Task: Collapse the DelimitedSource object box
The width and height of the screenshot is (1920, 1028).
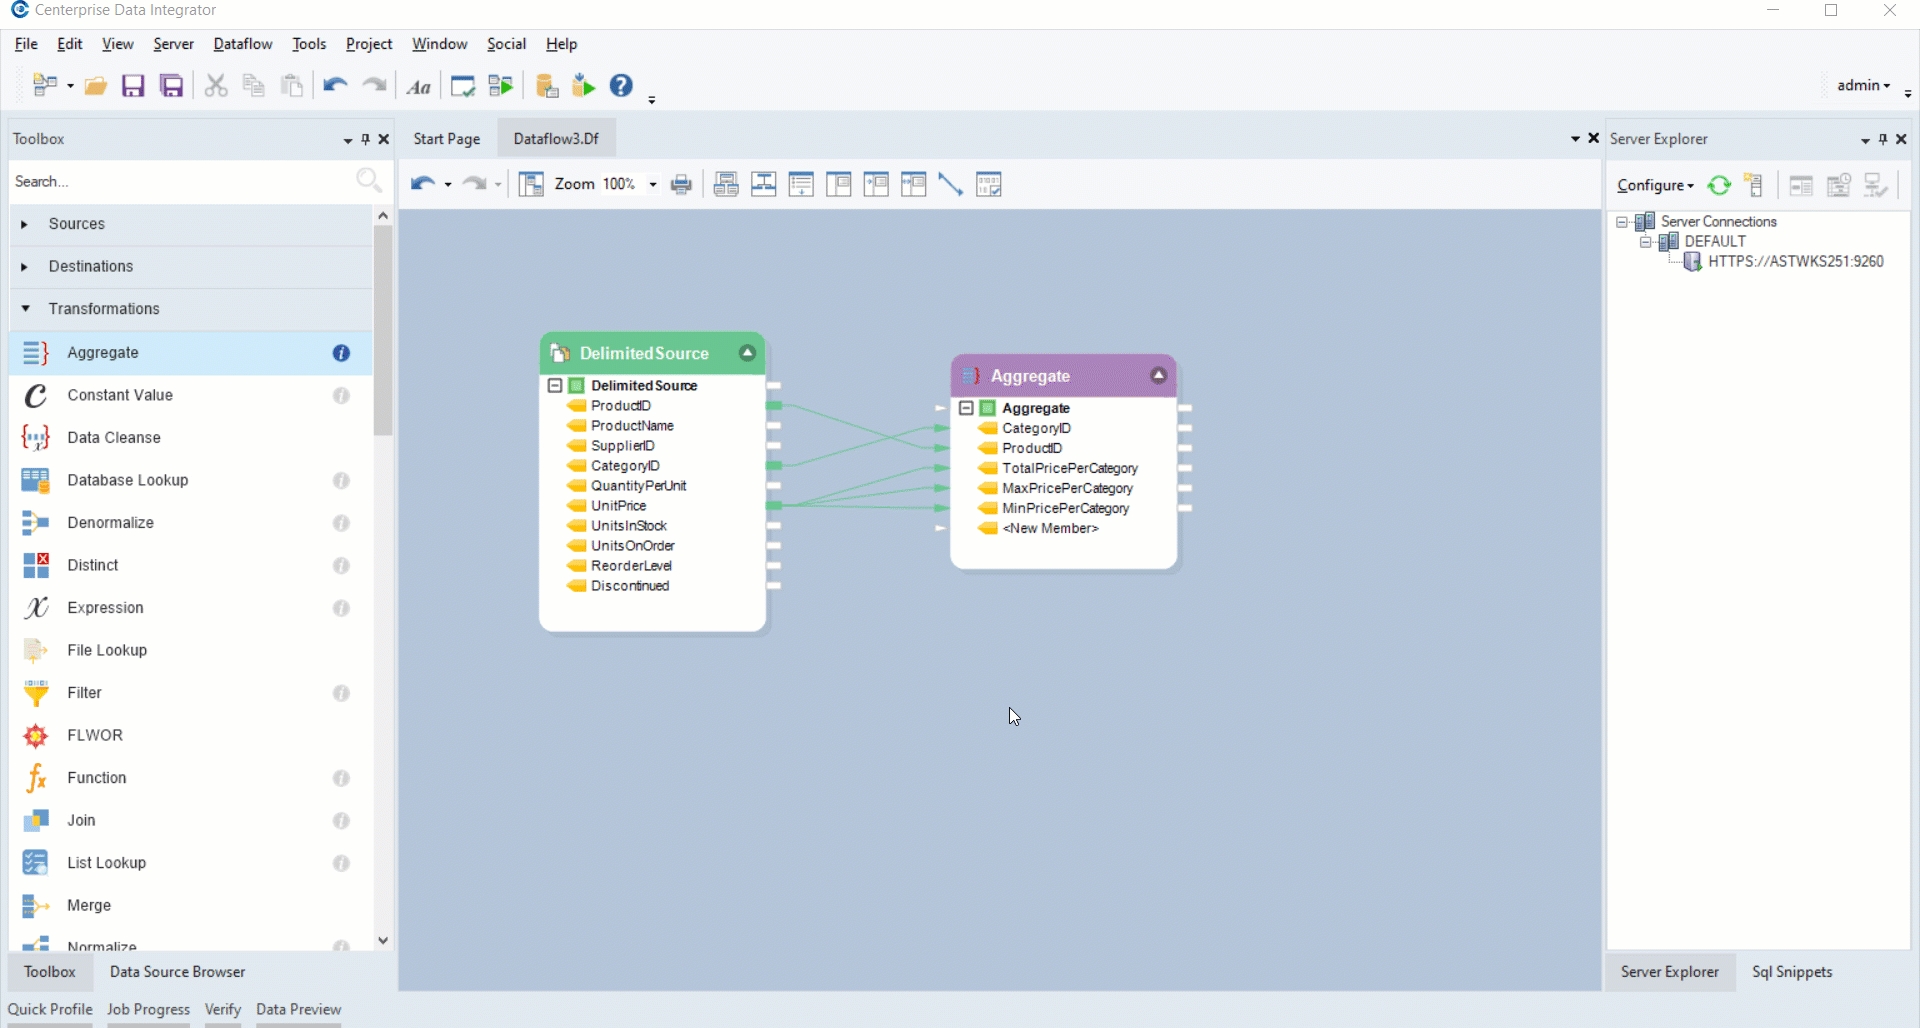Action: [747, 353]
